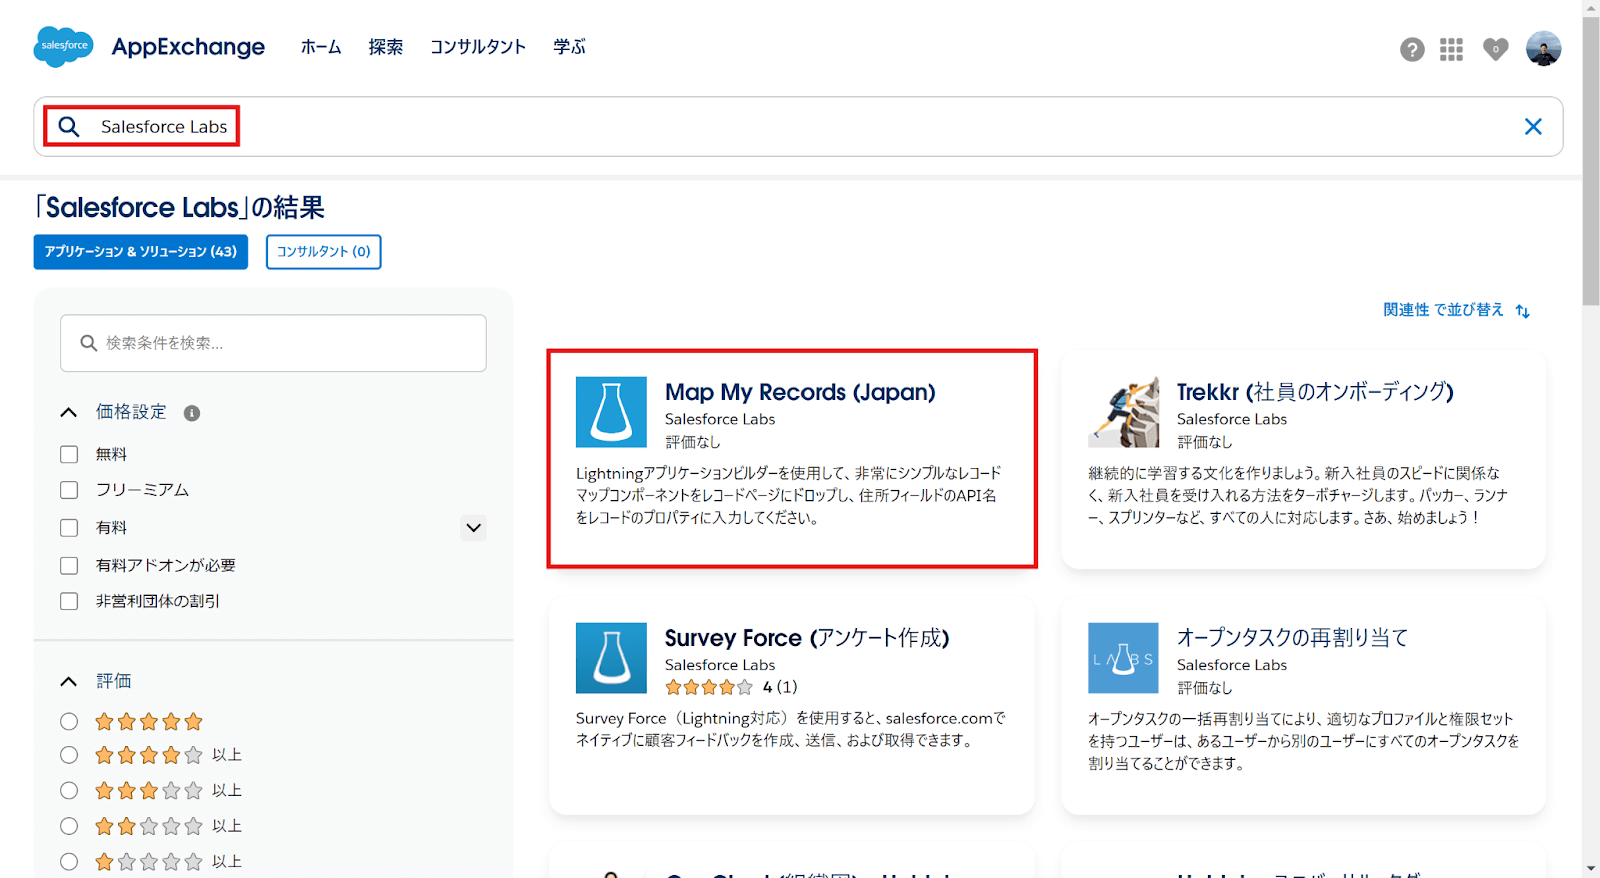Click the info icon beside 価格設定
Viewport: 1600px width, 878px height.
point(192,413)
